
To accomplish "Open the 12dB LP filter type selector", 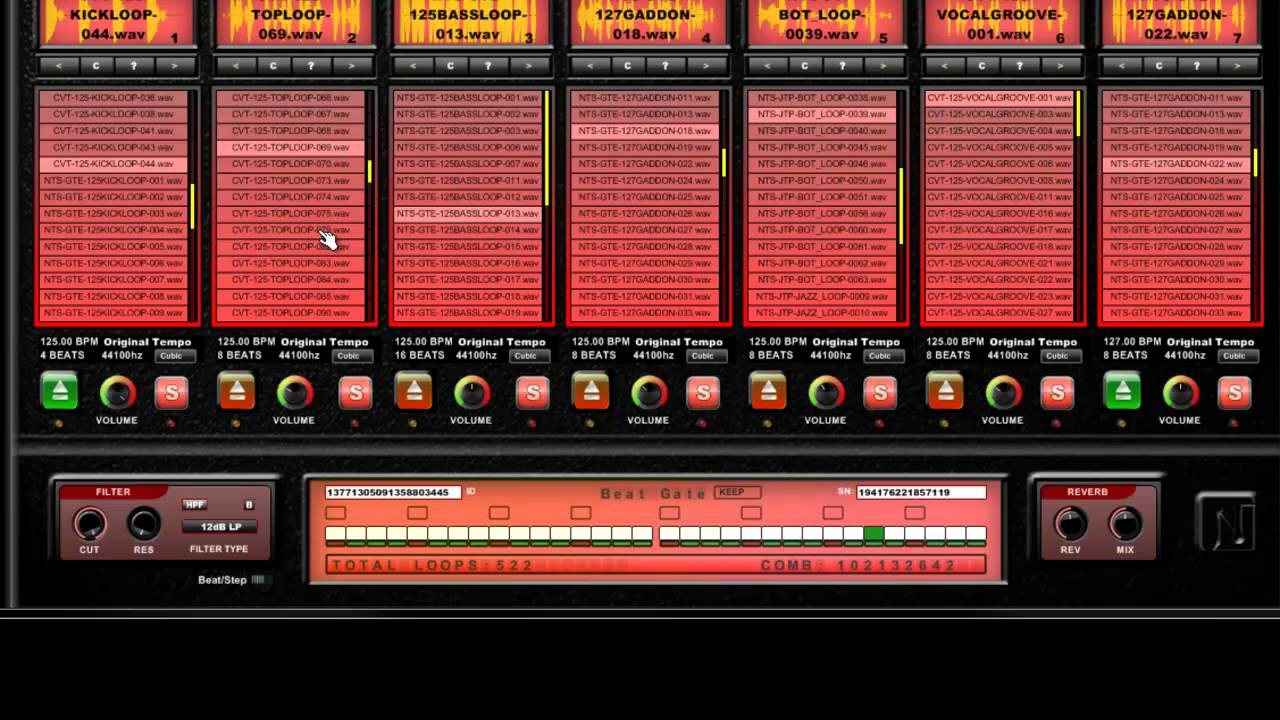I will coord(219,527).
